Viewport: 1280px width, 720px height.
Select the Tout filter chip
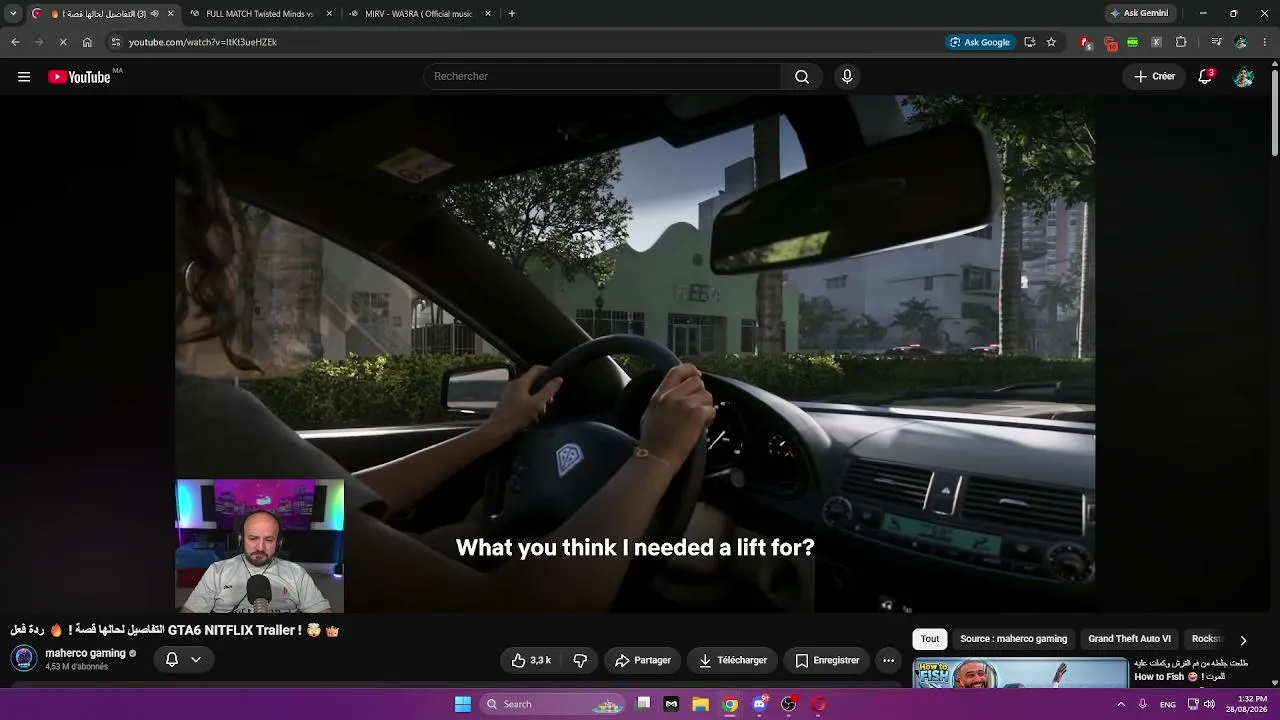click(x=930, y=639)
